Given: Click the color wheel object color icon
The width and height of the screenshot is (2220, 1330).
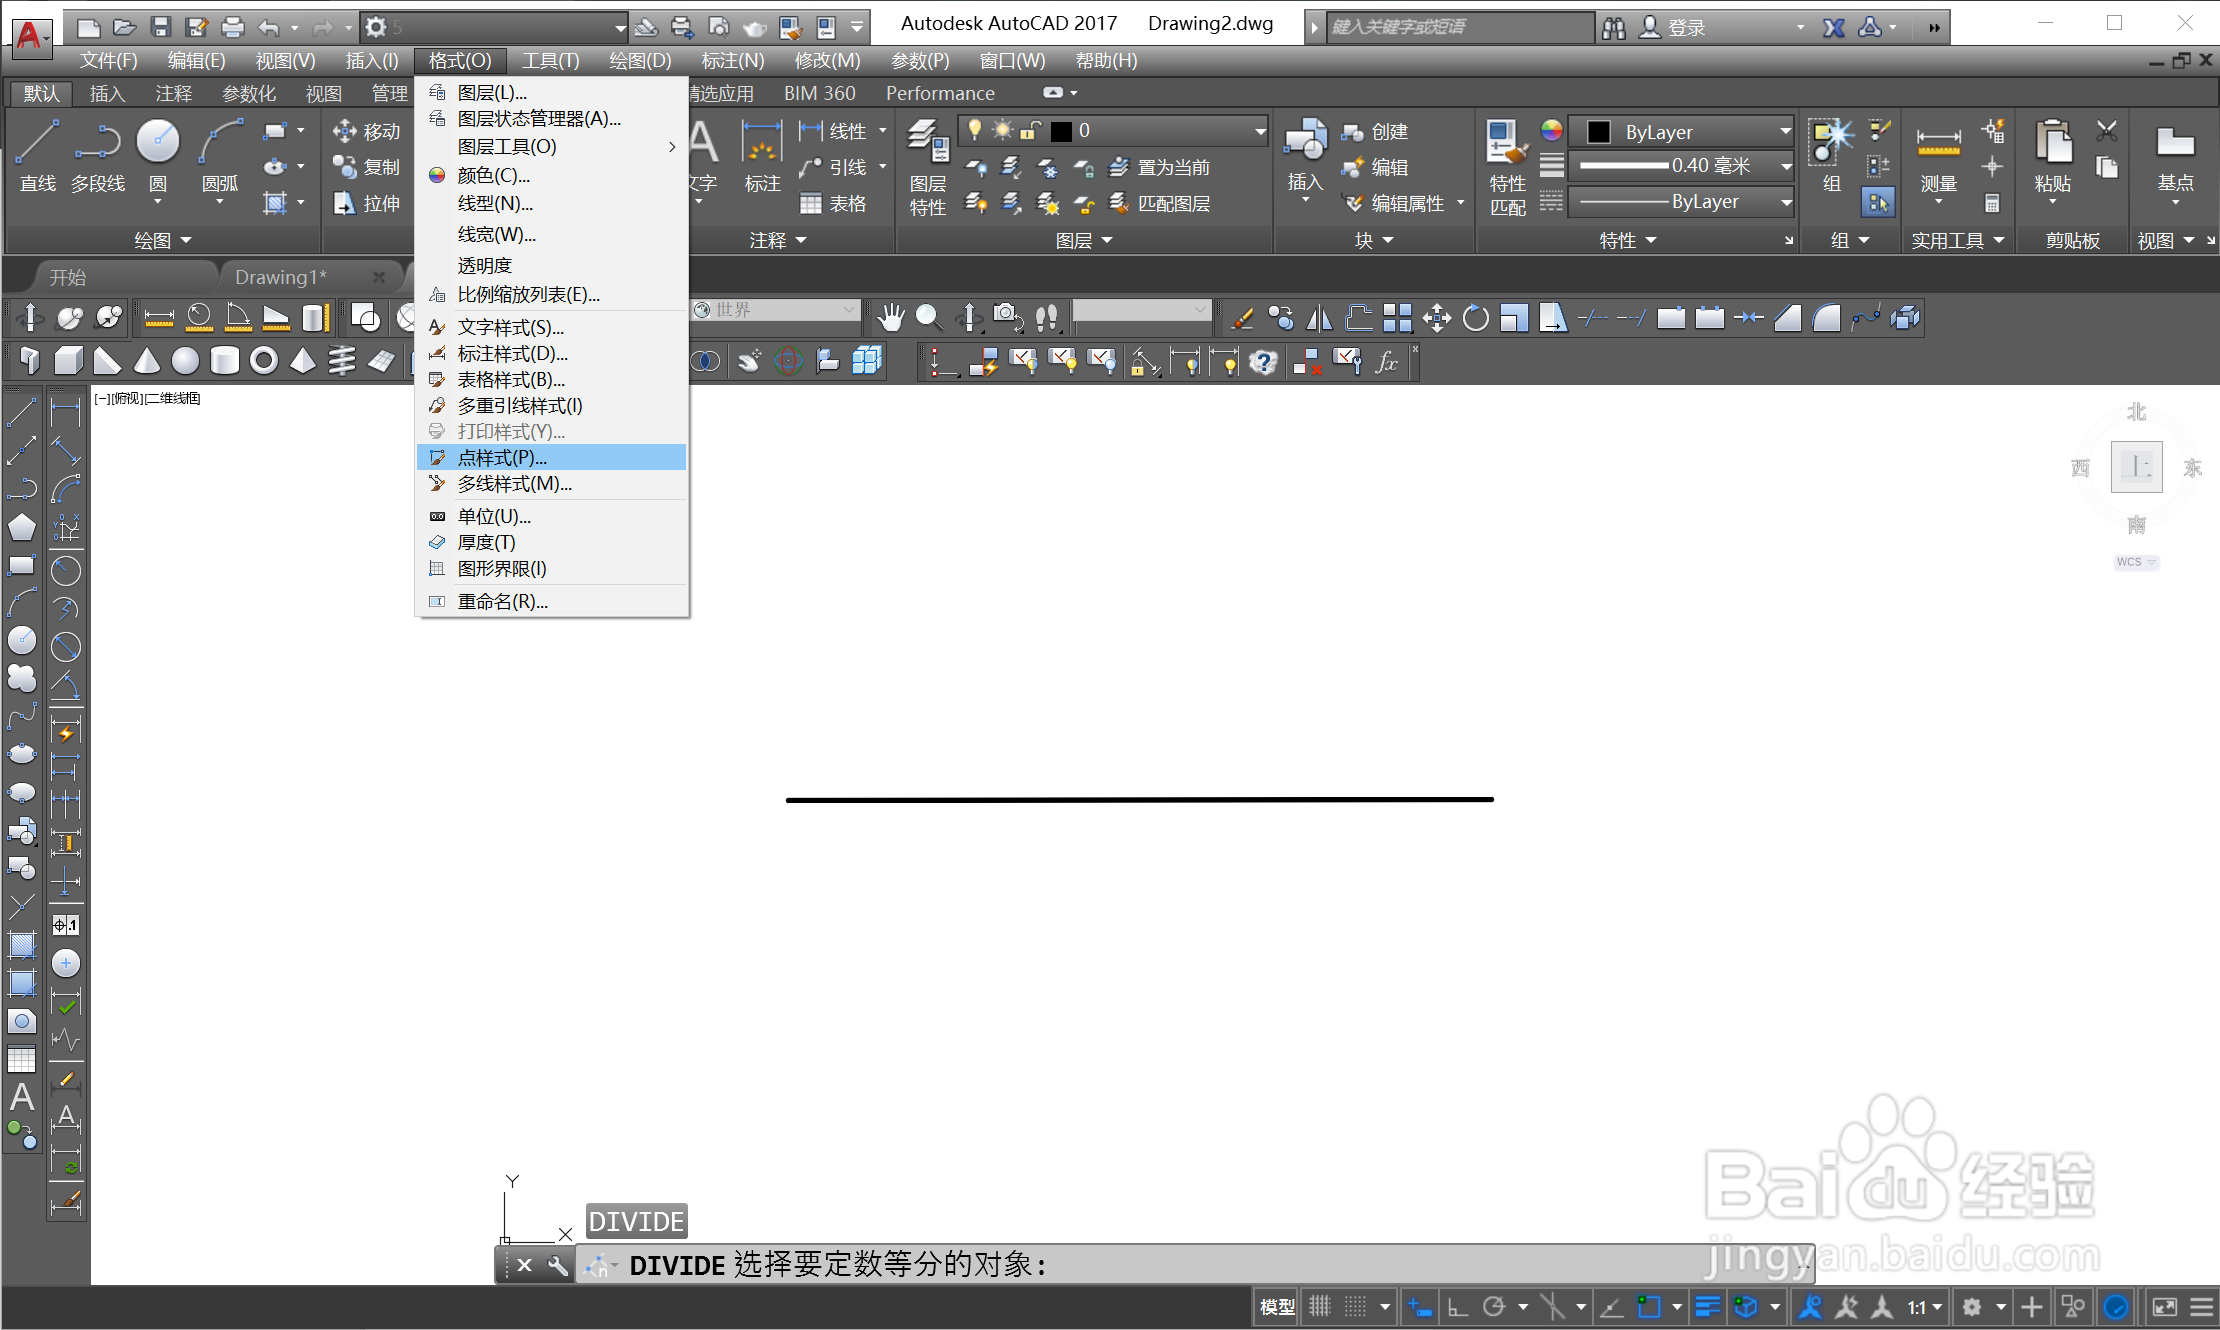Looking at the screenshot, I should pos(1551,130).
